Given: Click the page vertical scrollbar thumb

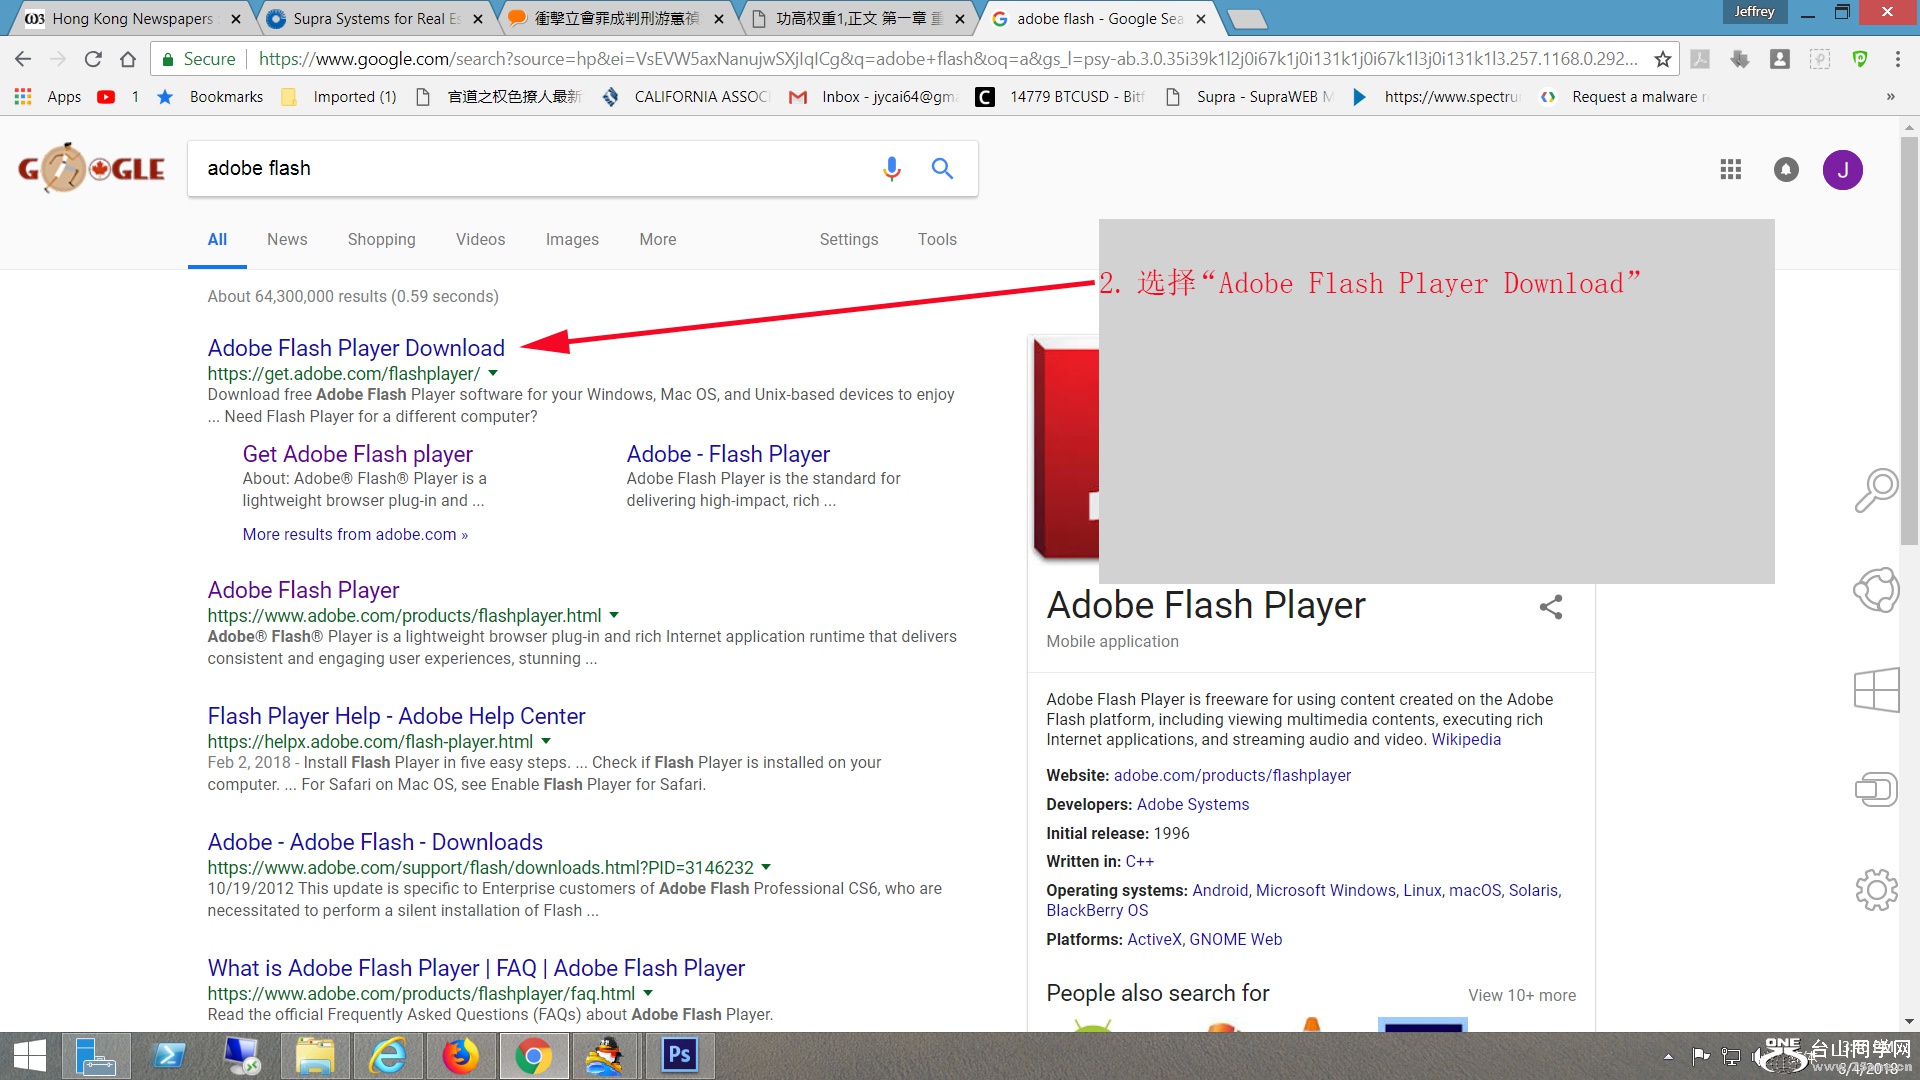Looking at the screenshot, I should click(x=1909, y=340).
